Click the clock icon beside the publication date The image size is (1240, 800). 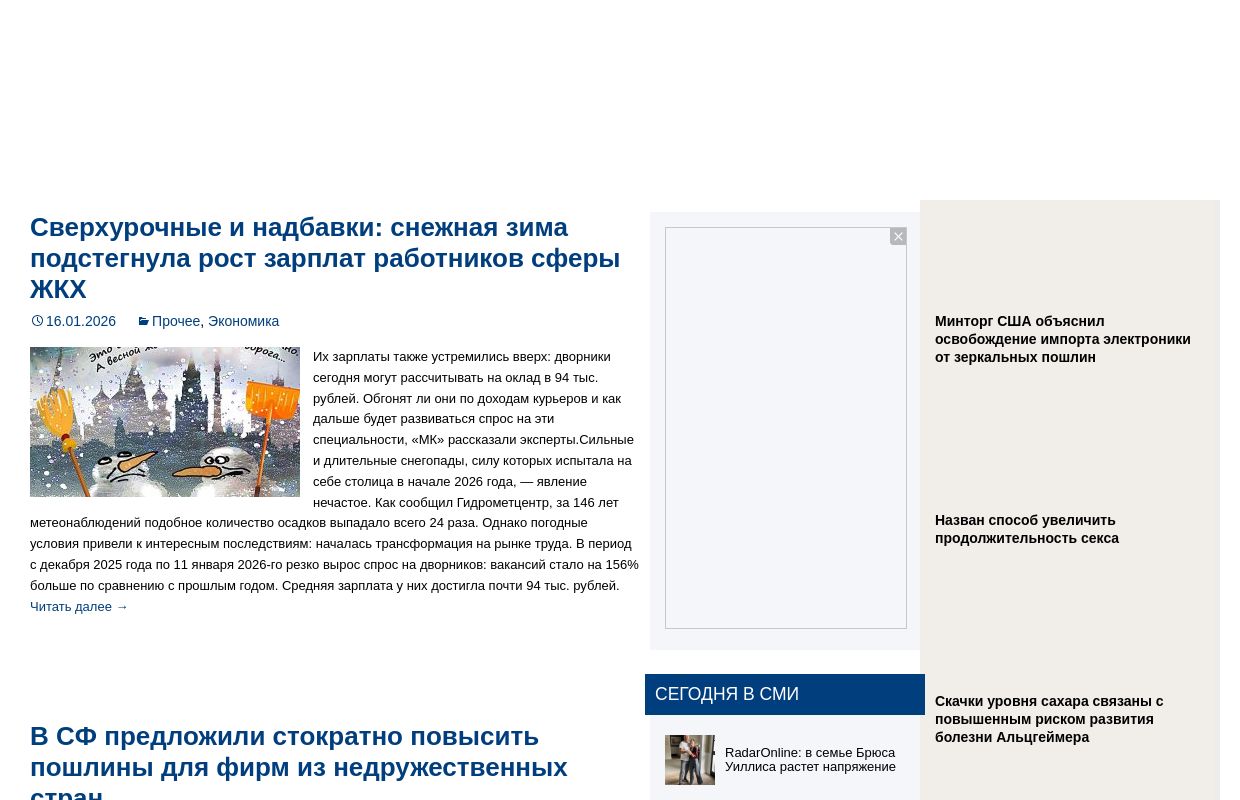pos(38,320)
